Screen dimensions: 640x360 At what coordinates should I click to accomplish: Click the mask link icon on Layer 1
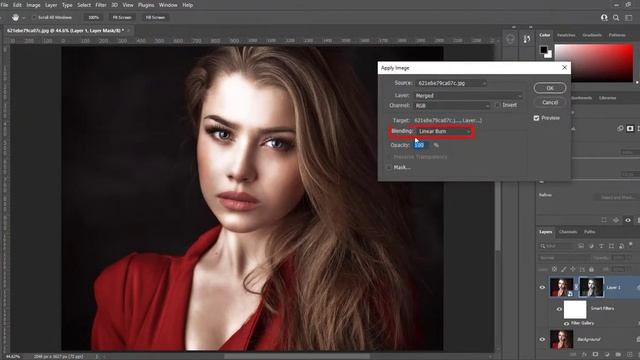[576, 287]
